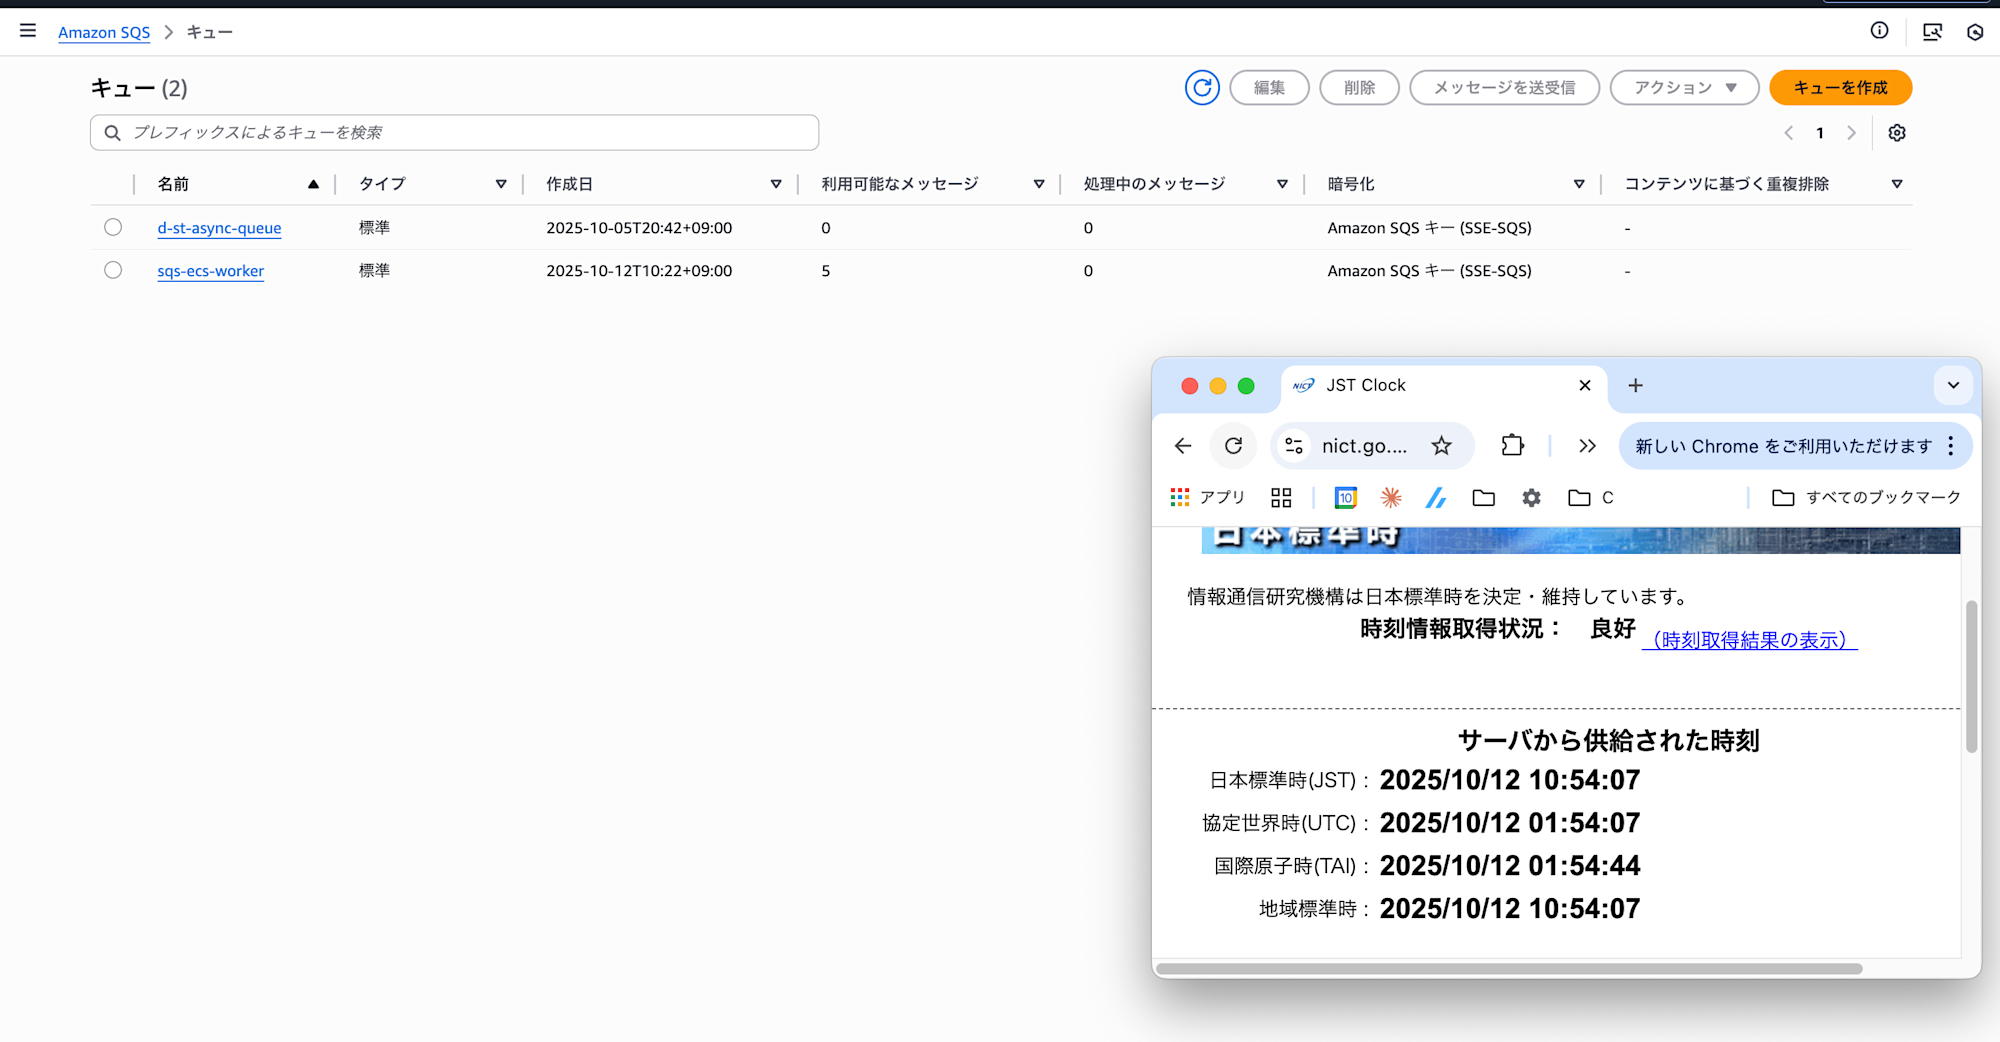Open the AWS console hamburger navigation menu
2000x1042 pixels.
click(x=28, y=31)
